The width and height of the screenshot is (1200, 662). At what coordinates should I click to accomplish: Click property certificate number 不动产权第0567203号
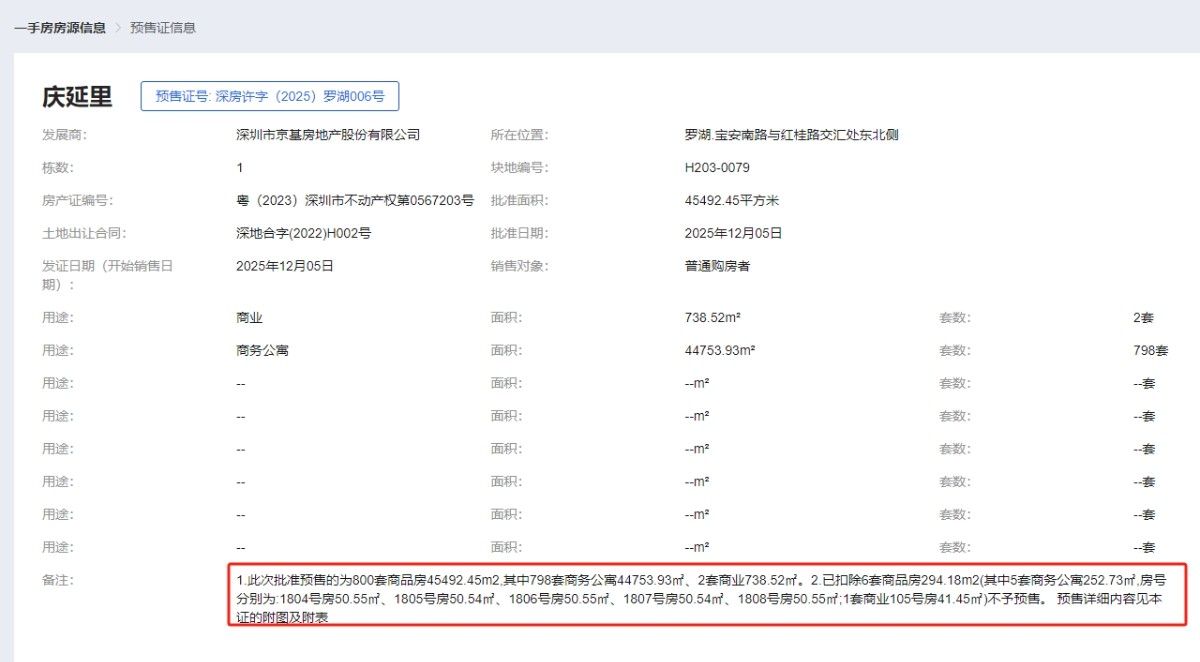(355, 201)
